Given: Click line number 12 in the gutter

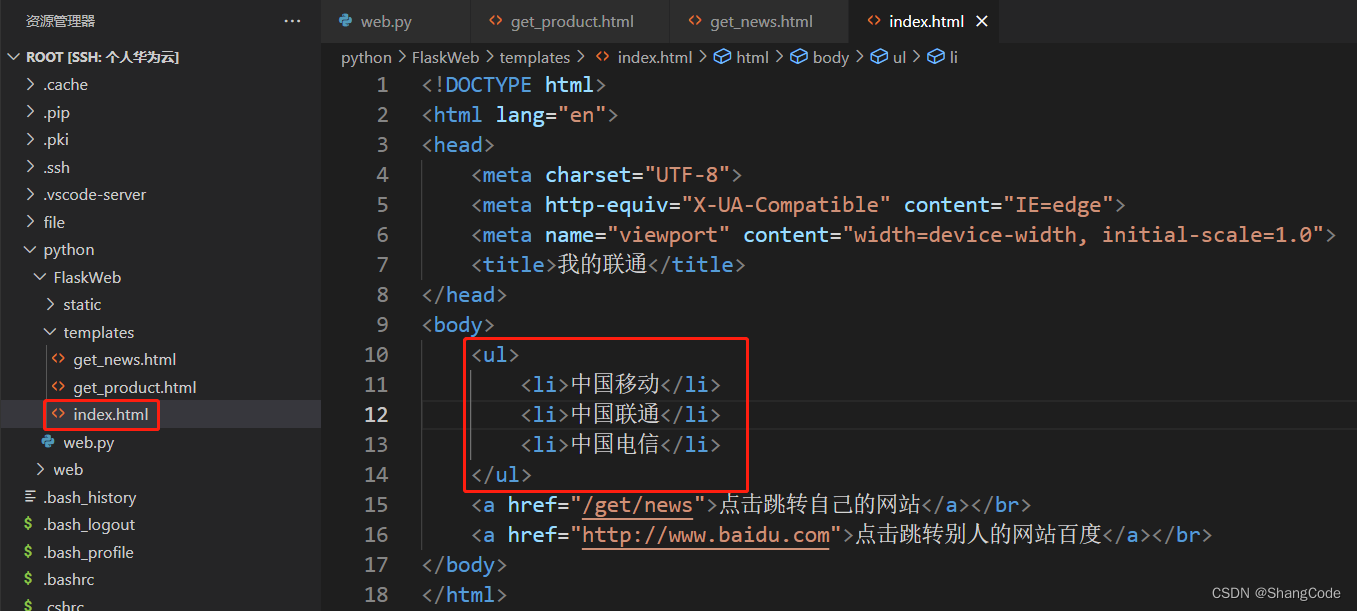Looking at the screenshot, I should point(376,414).
